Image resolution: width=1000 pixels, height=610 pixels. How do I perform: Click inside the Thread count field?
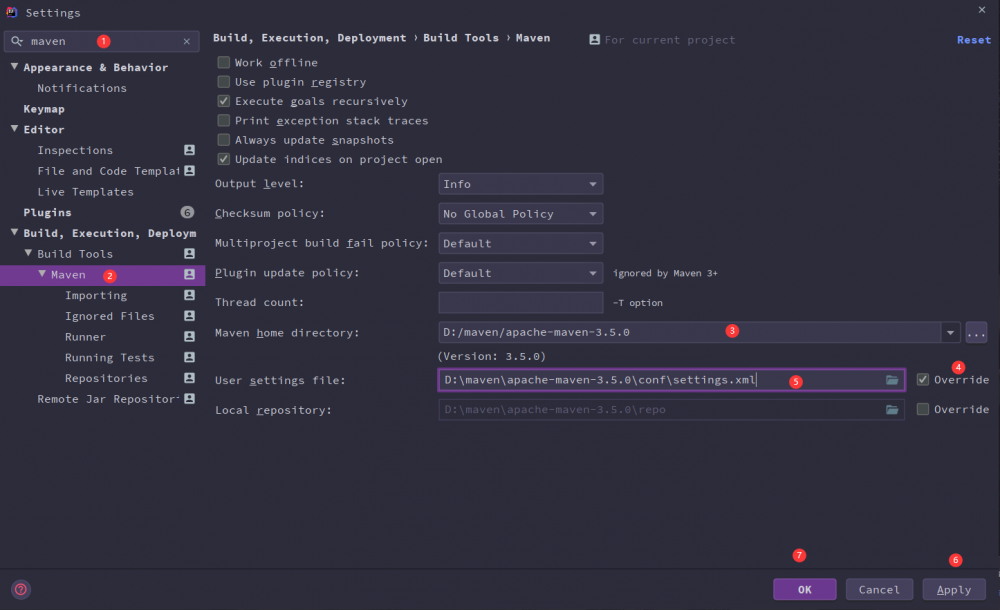click(x=520, y=302)
